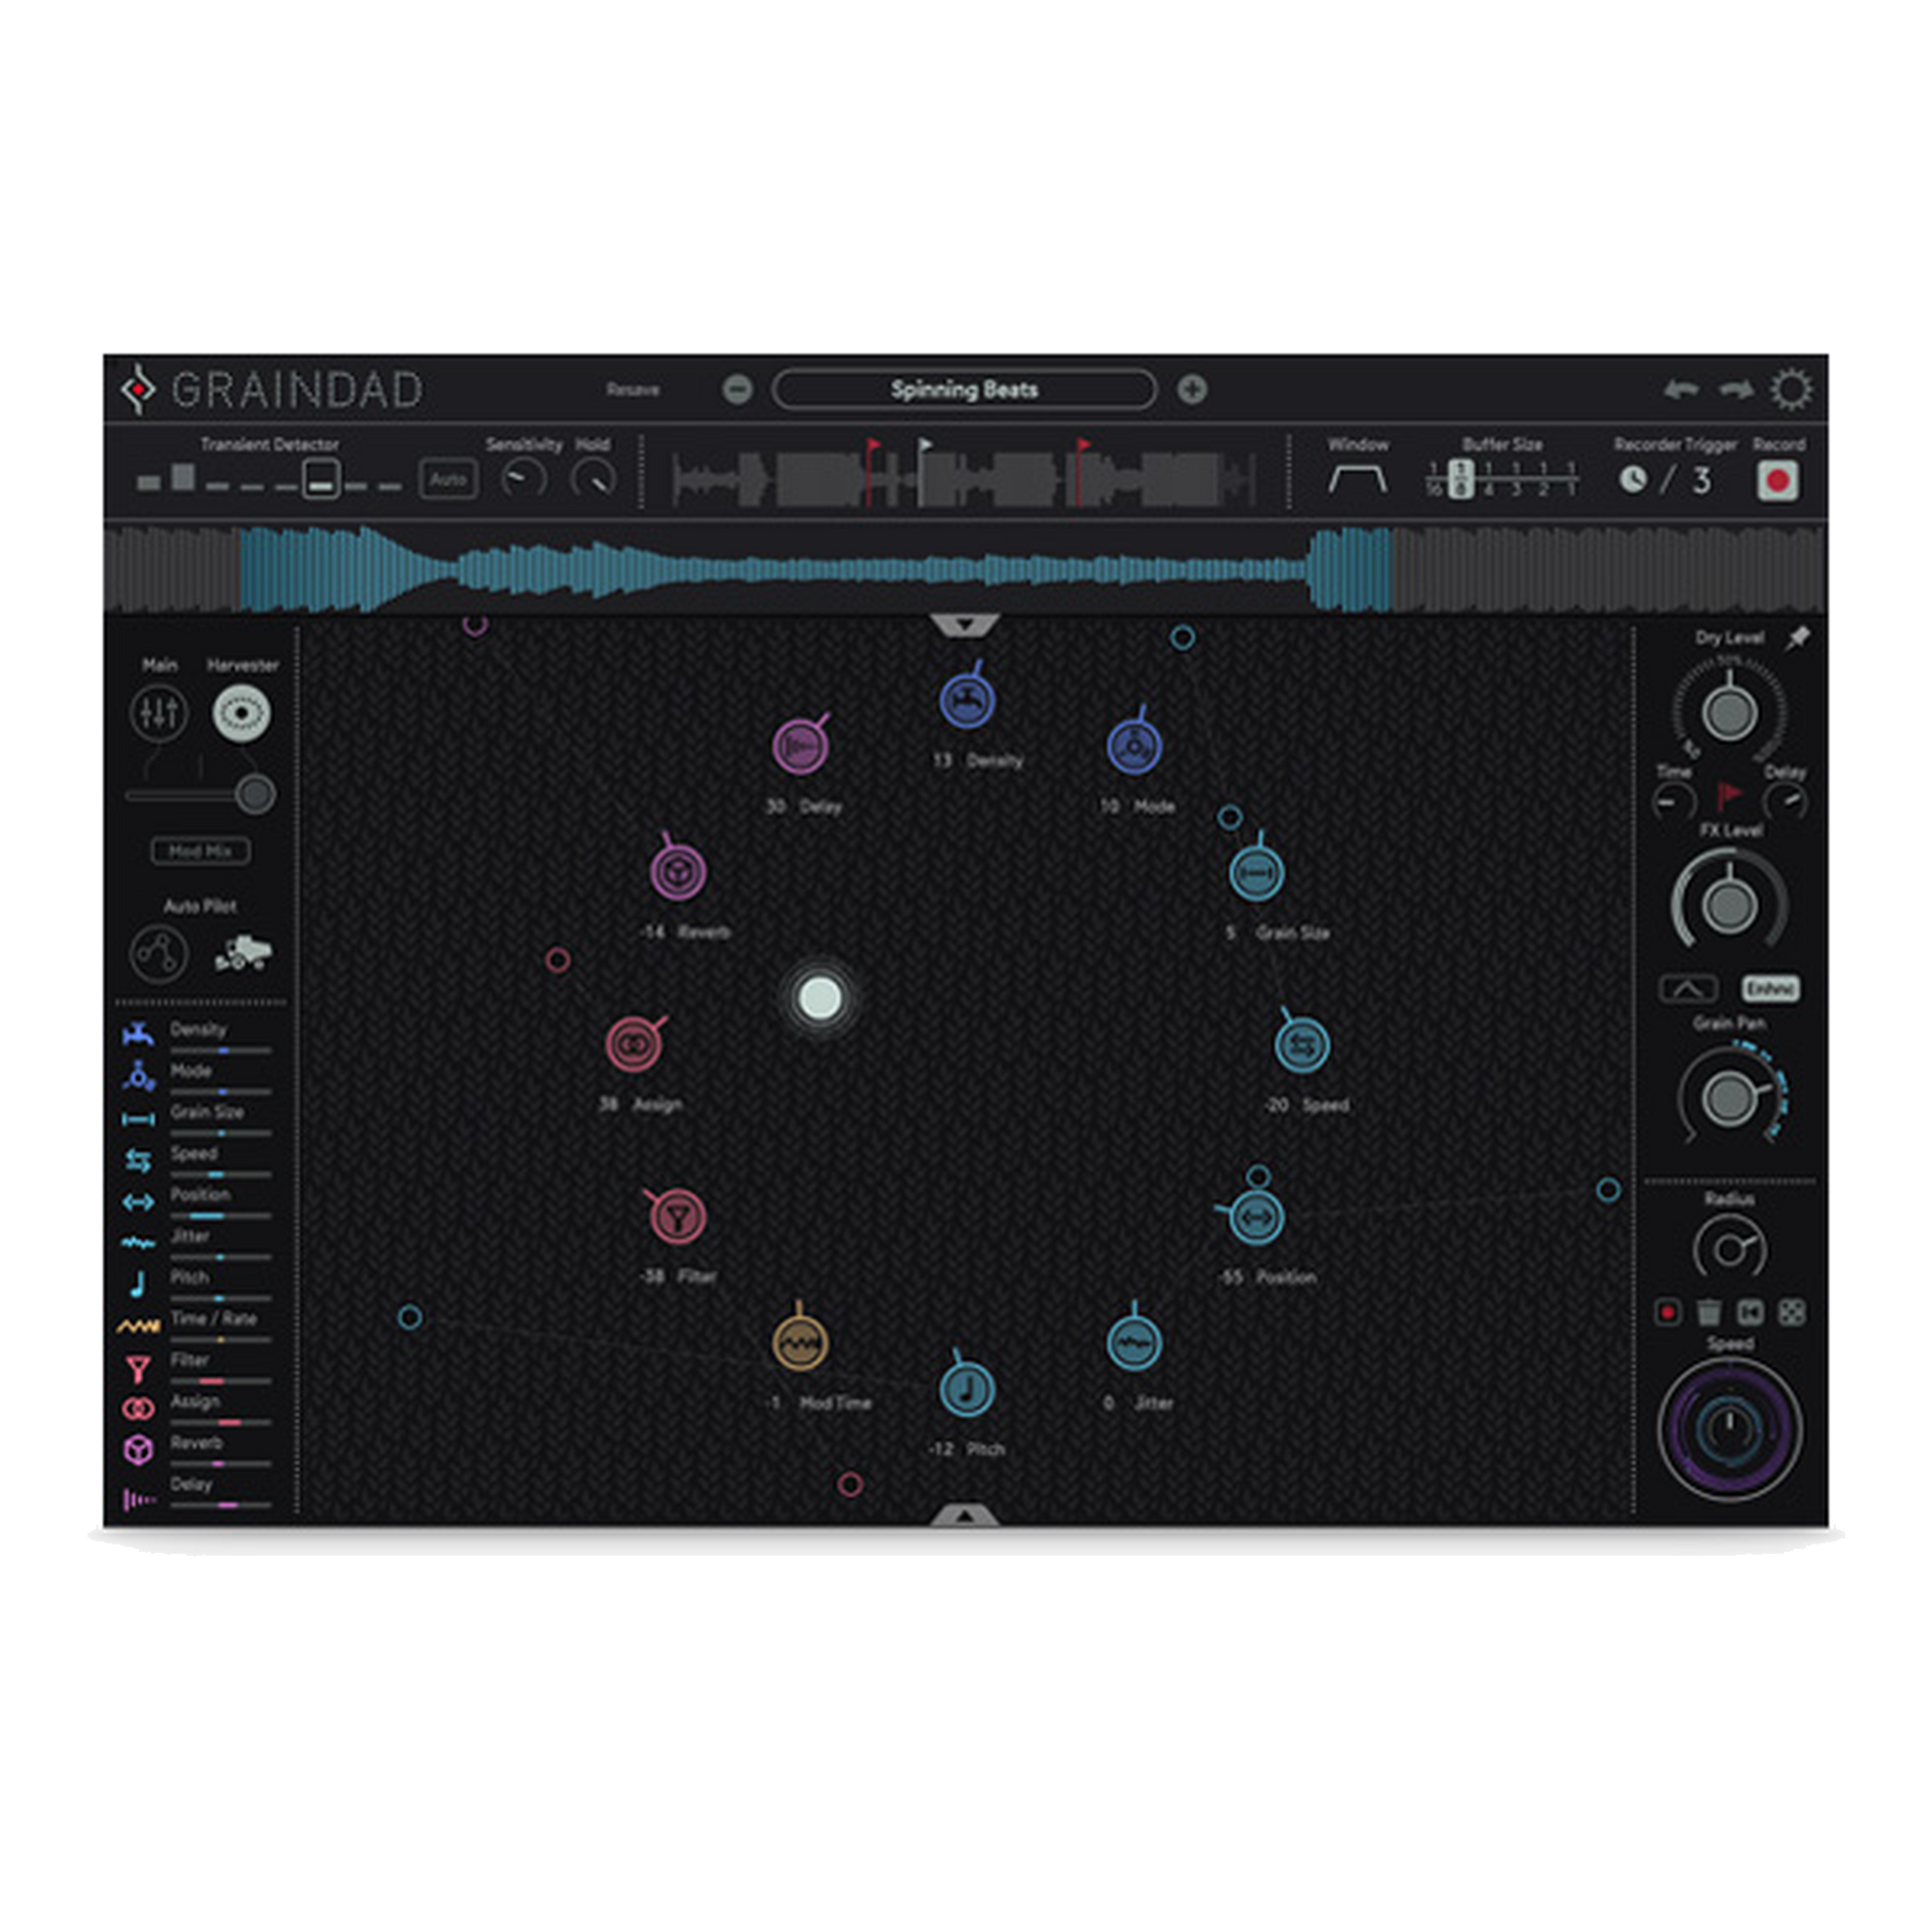Click the Resave button
The image size is (1932, 1932).
click(x=633, y=389)
